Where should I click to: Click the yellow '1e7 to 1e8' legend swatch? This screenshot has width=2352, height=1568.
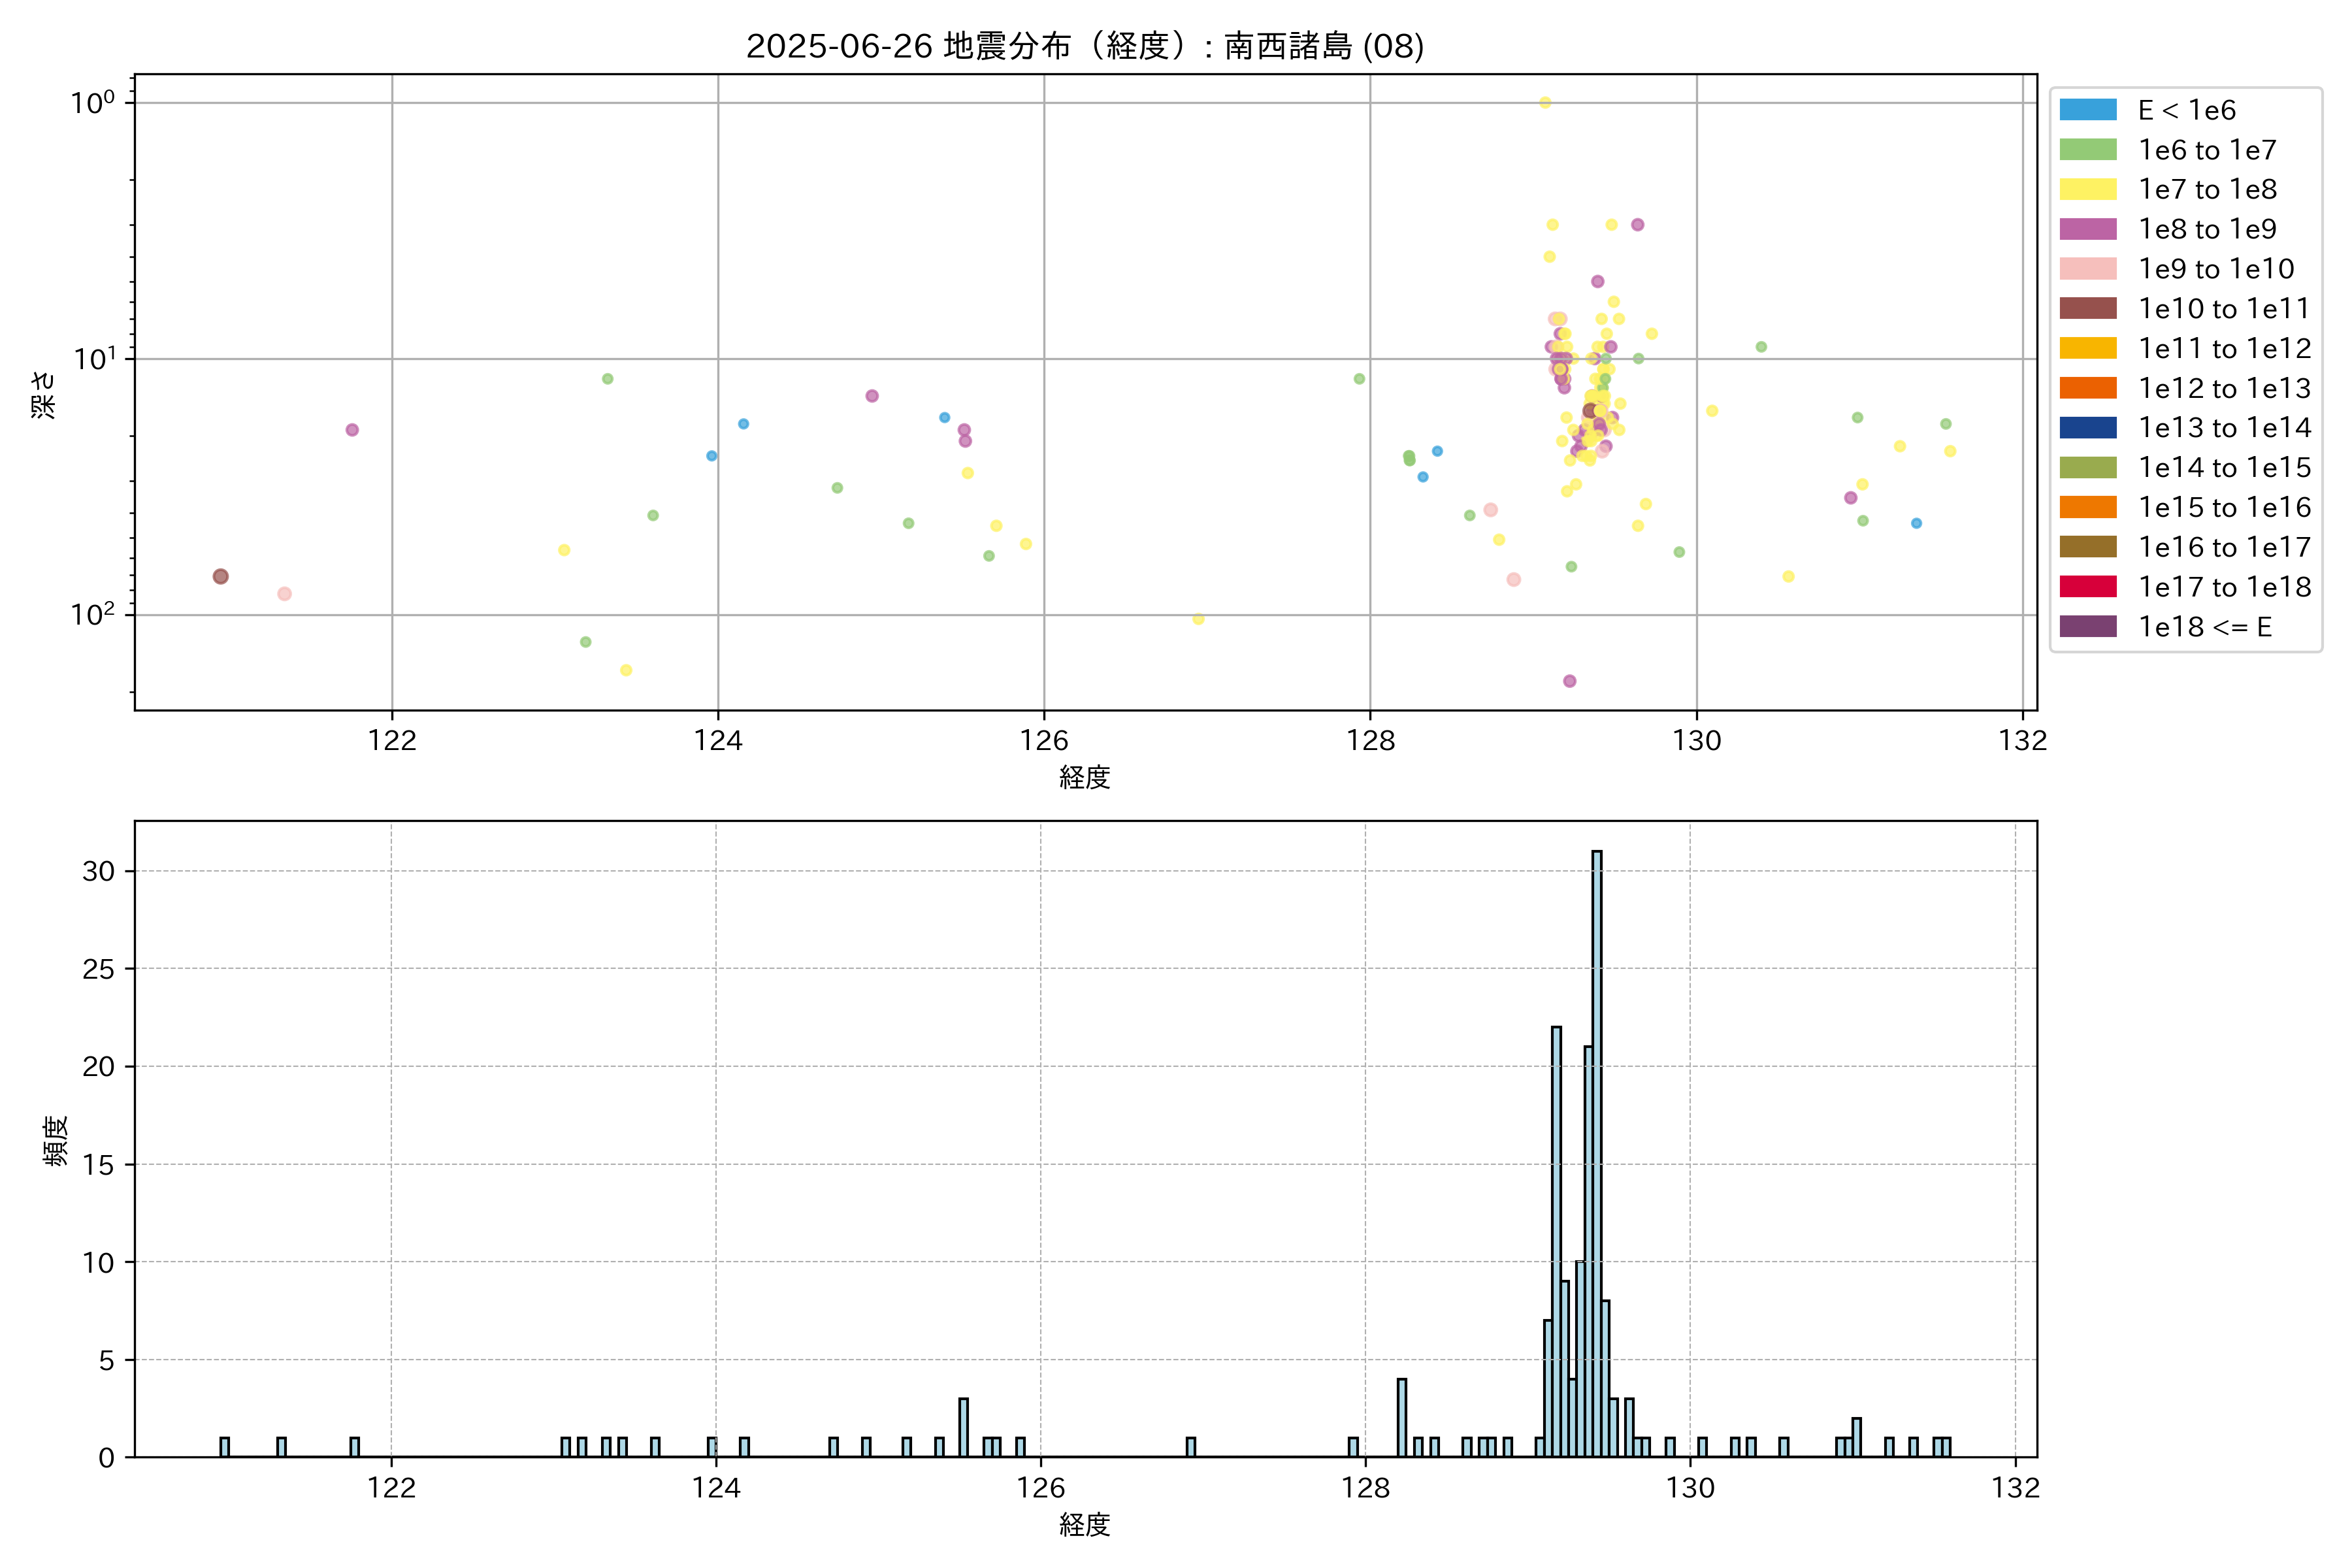[2088, 189]
